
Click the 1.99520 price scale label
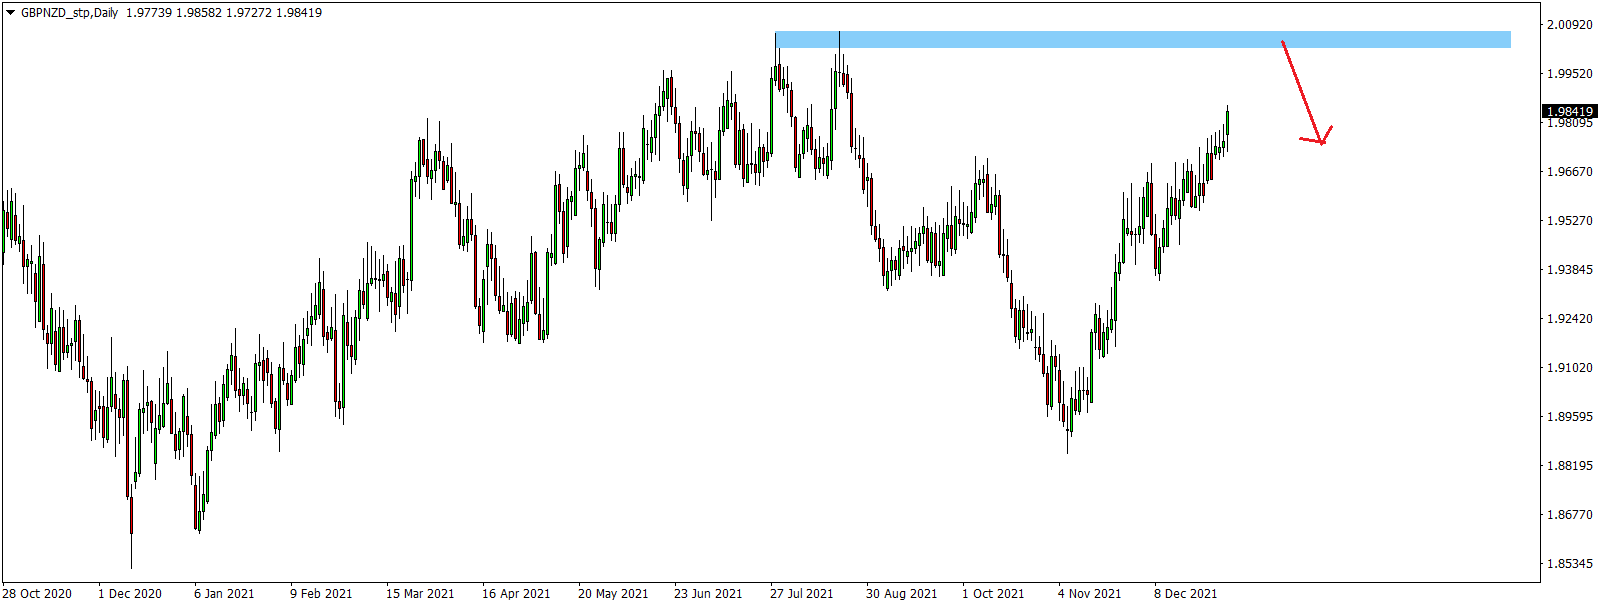(x=1570, y=74)
